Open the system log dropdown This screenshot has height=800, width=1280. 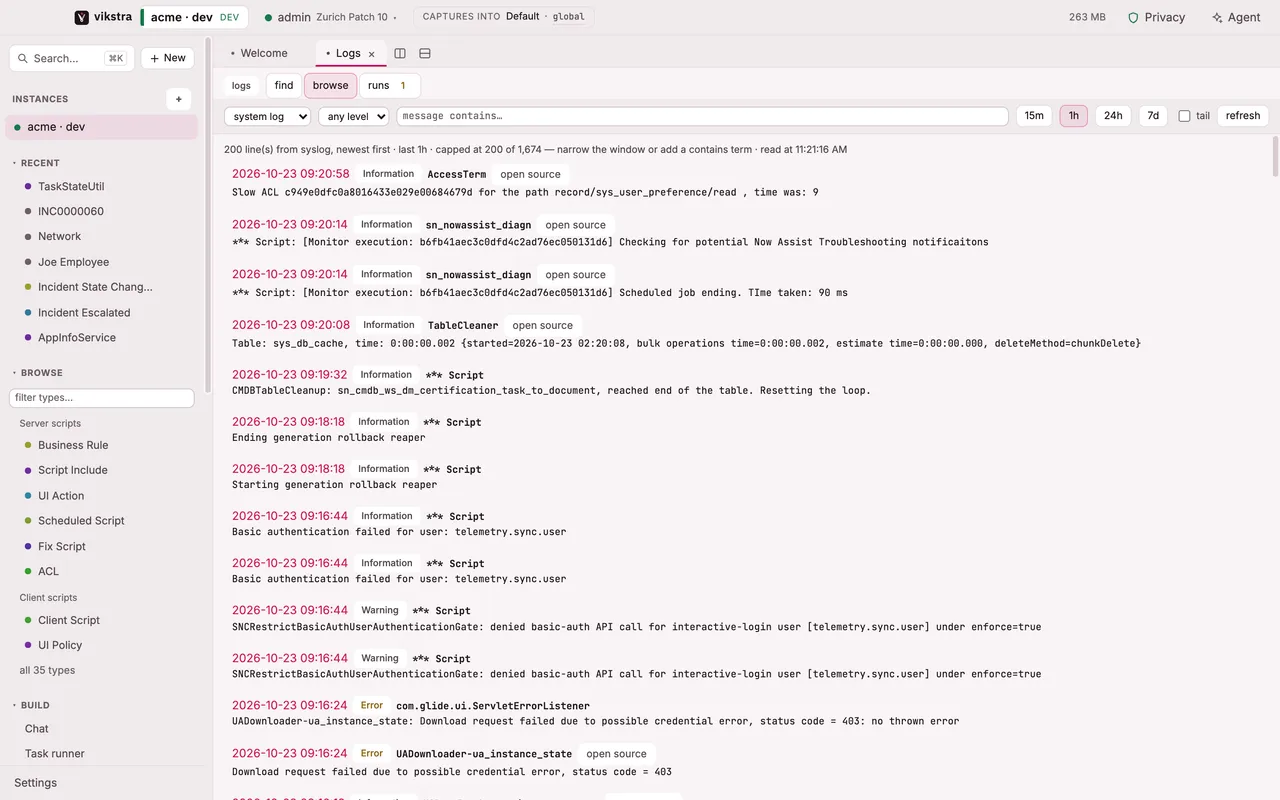[268, 116]
